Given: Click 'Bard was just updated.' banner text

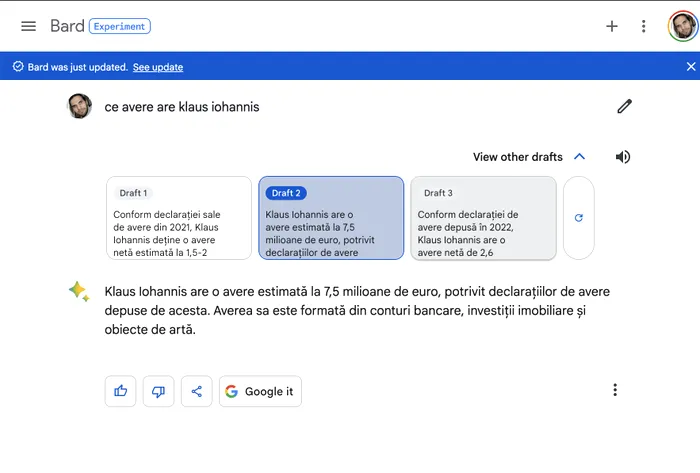Looking at the screenshot, I should click(x=78, y=67).
